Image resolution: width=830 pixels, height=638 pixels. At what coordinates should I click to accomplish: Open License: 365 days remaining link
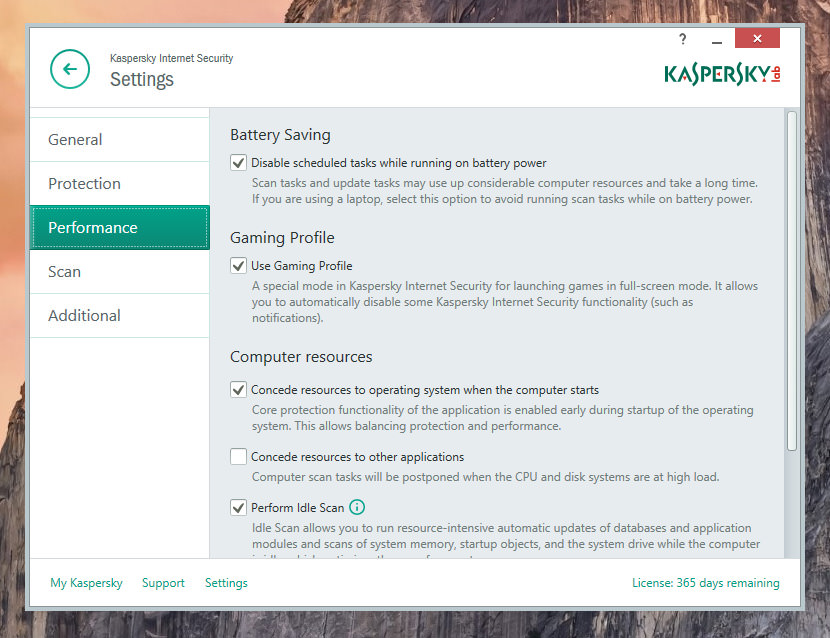coord(706,583)
